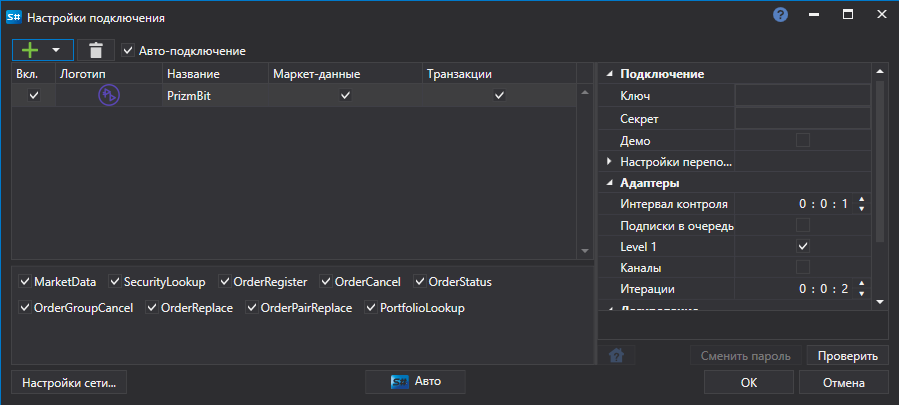Click the Вкл. column header
Viewport: 899px width, 405px height.
pyautogui.click(x=33, y=74)
